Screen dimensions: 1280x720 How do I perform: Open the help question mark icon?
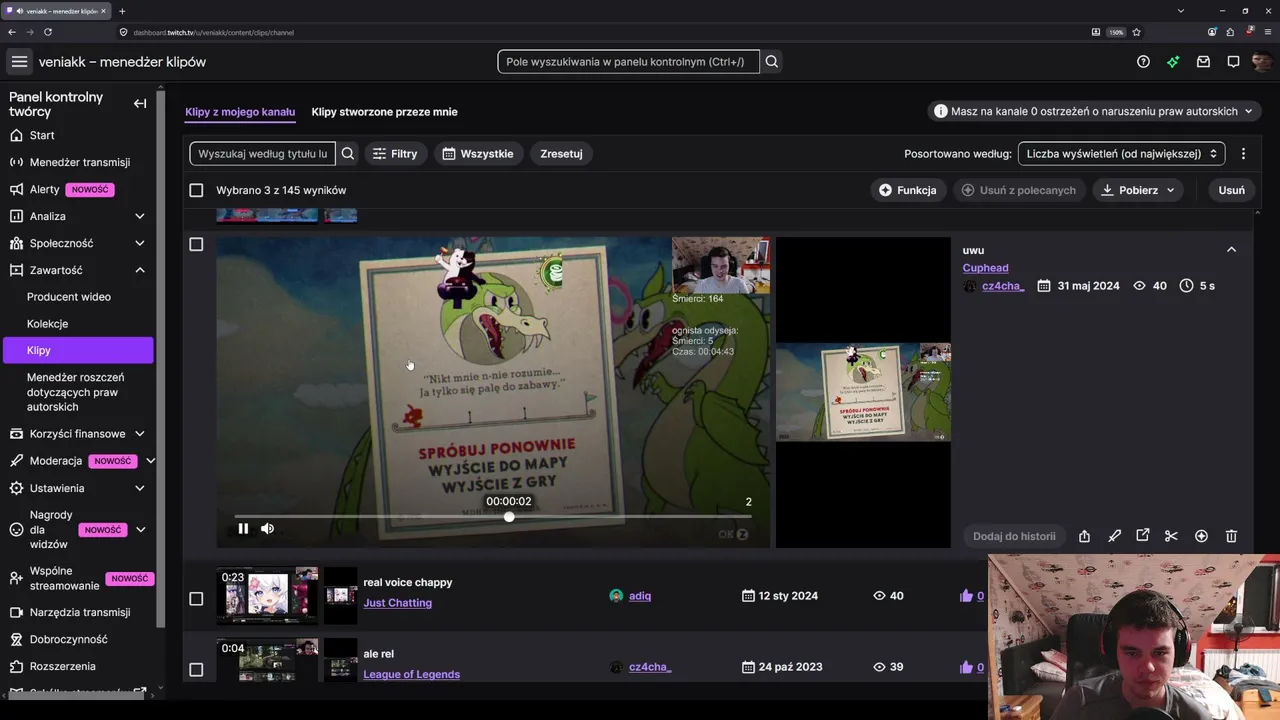1143,62
